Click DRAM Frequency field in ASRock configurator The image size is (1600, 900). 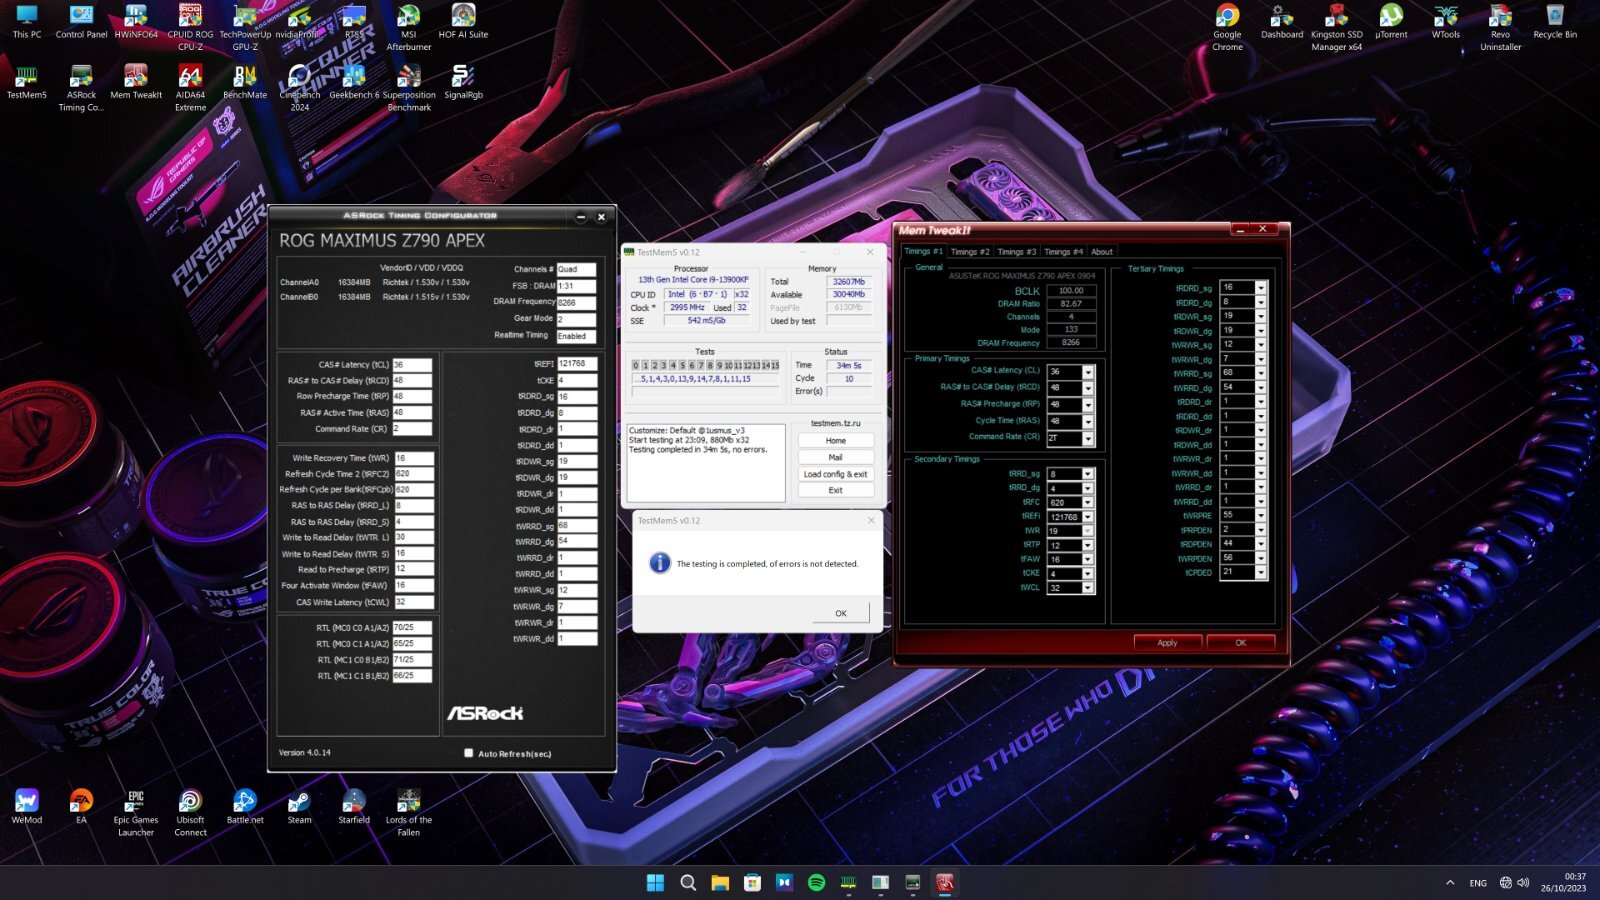576,302
